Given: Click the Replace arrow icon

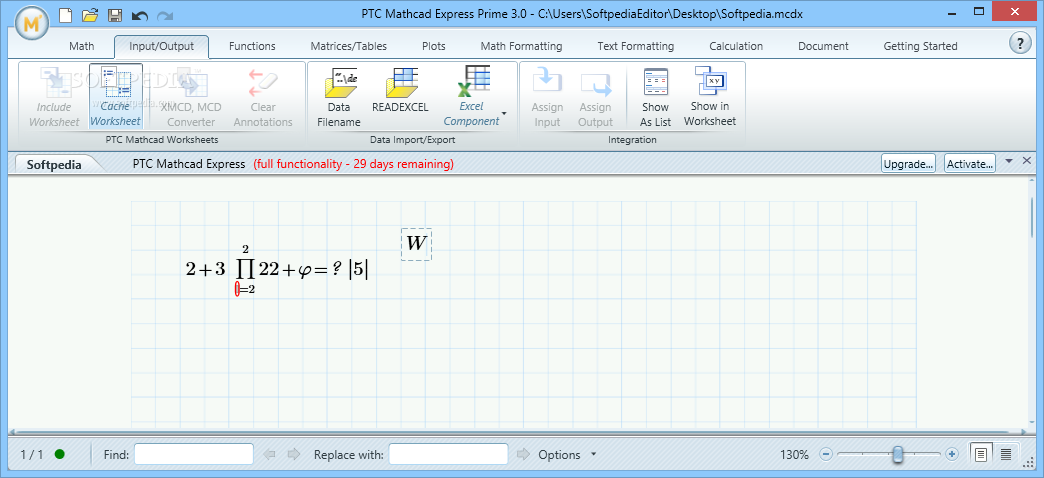Looking at the screenshot, I should point(524,454).
